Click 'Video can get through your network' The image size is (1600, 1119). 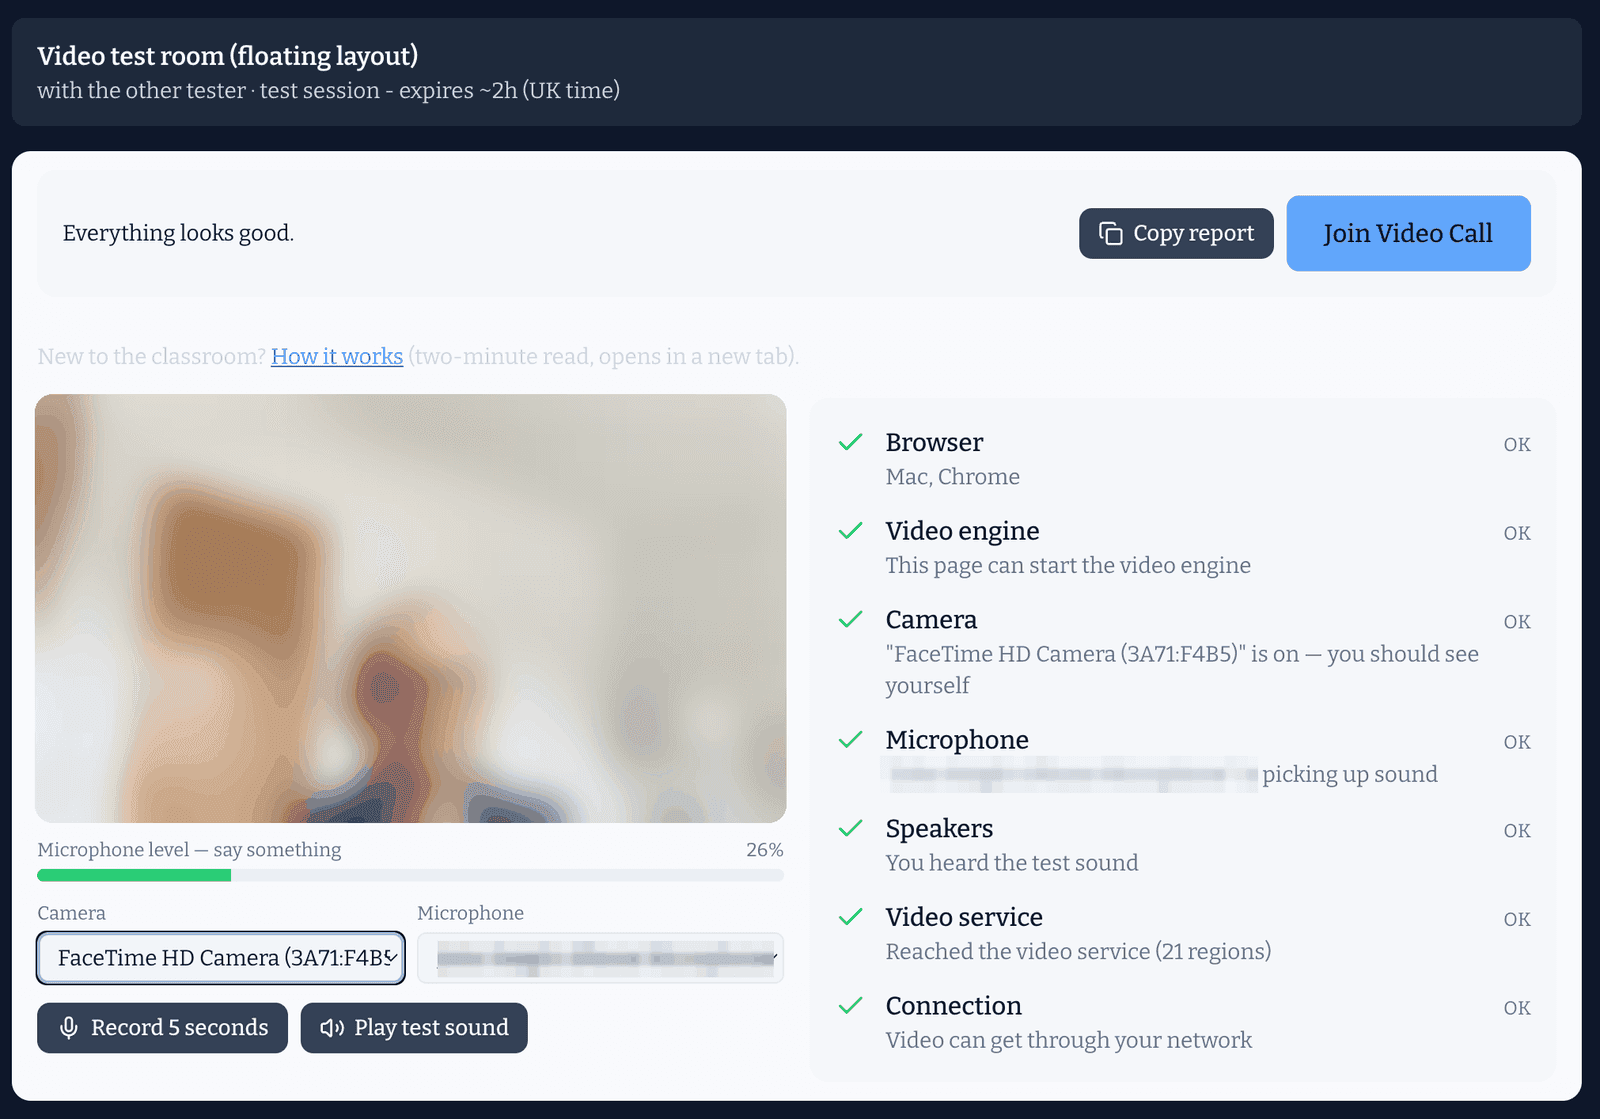(1068, 1040)
